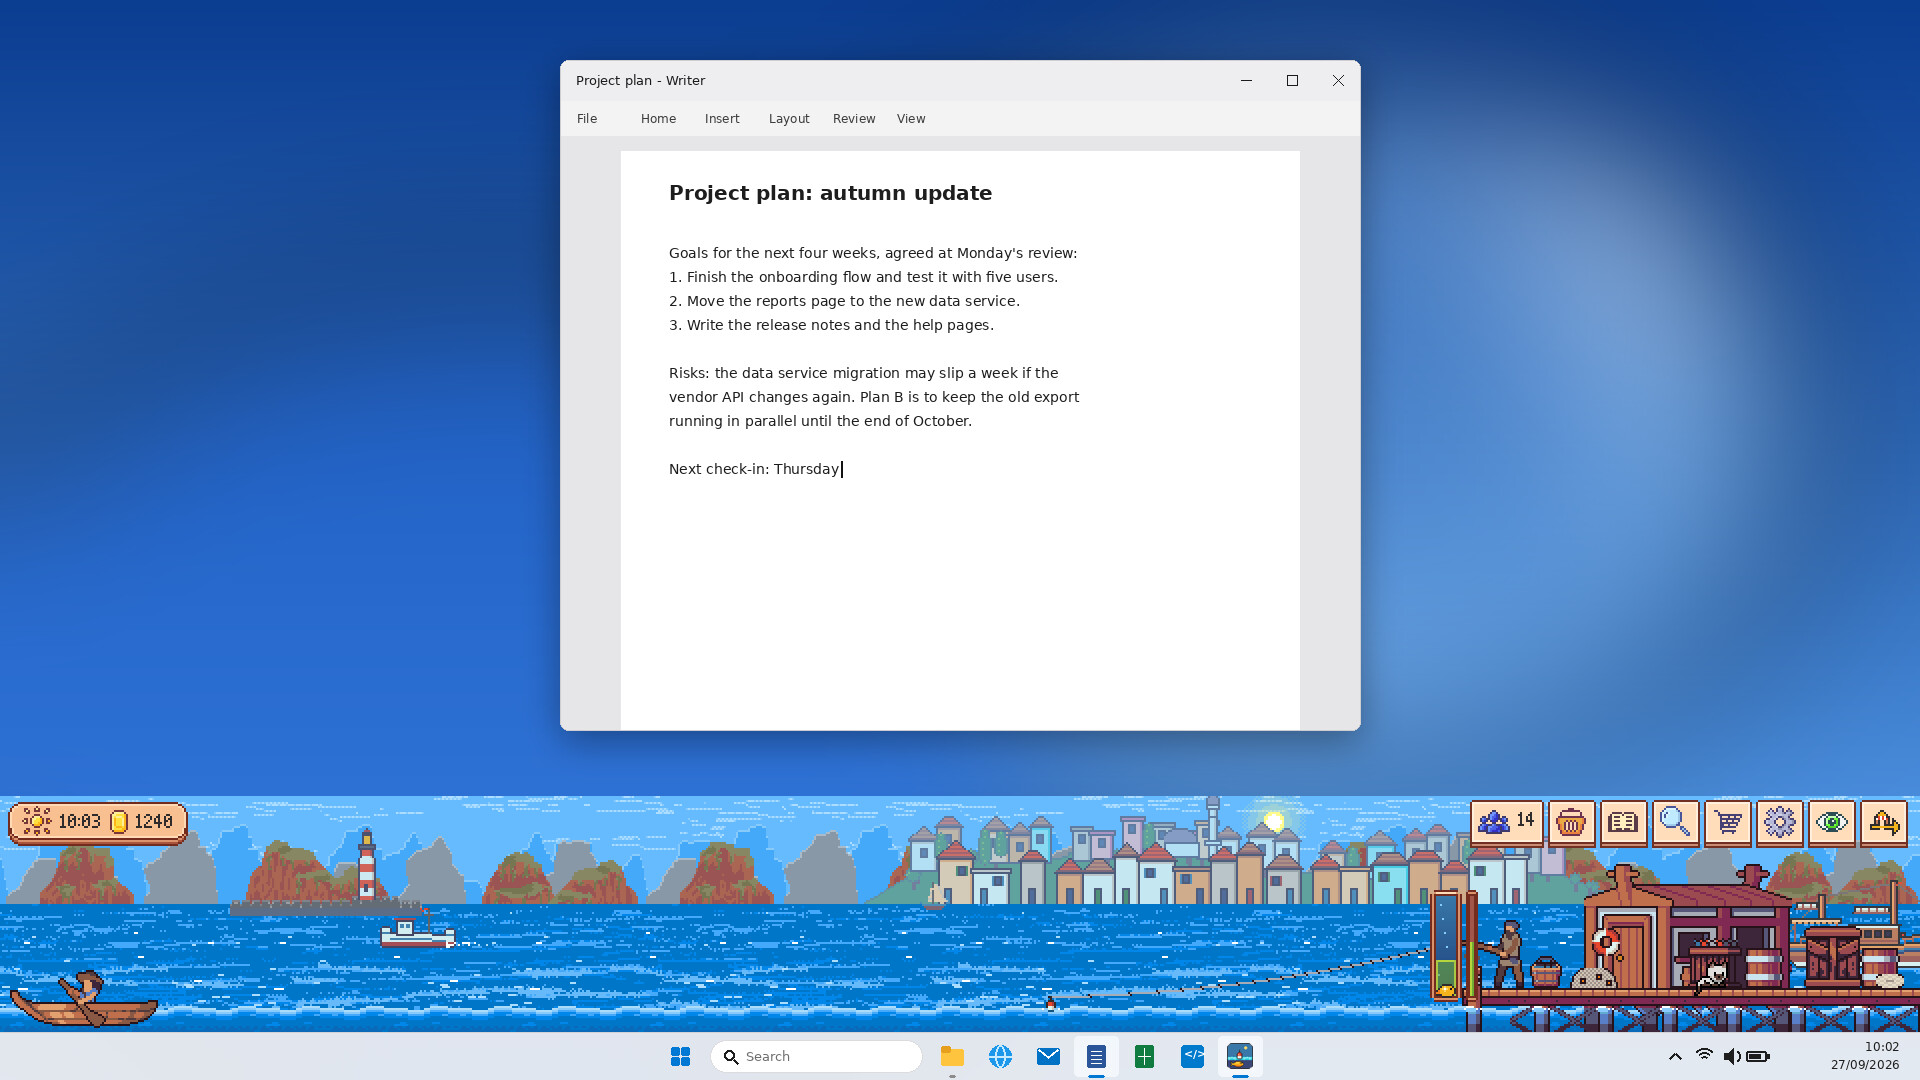Open the File menu in Writer
The width and height of the screenshot is (1920, 1080).
[587, 118]
